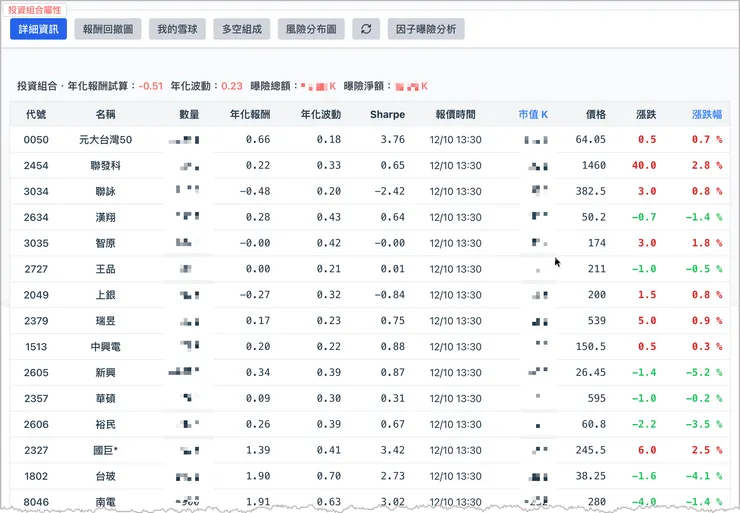Click the 3.76 Sharpe value
This screenshot has height=513, width=740.
point(393,140)
